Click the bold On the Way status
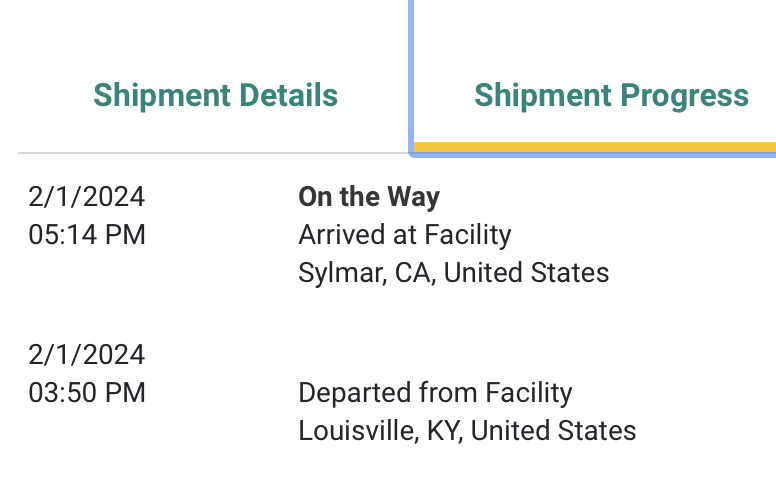776x494 pixels. [369, 196]
